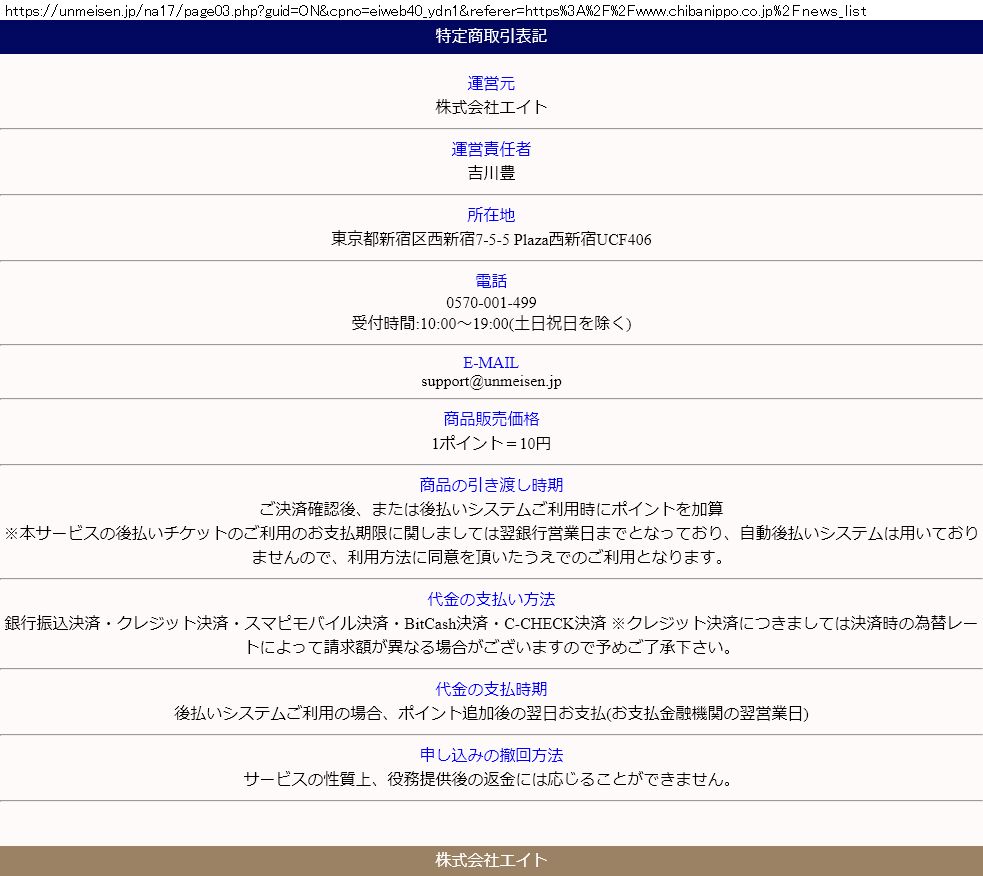The width and height of the screenshot is (983, 876).
Task: Click the 1ポイント＝10円 price text
Action: (491, 443)
